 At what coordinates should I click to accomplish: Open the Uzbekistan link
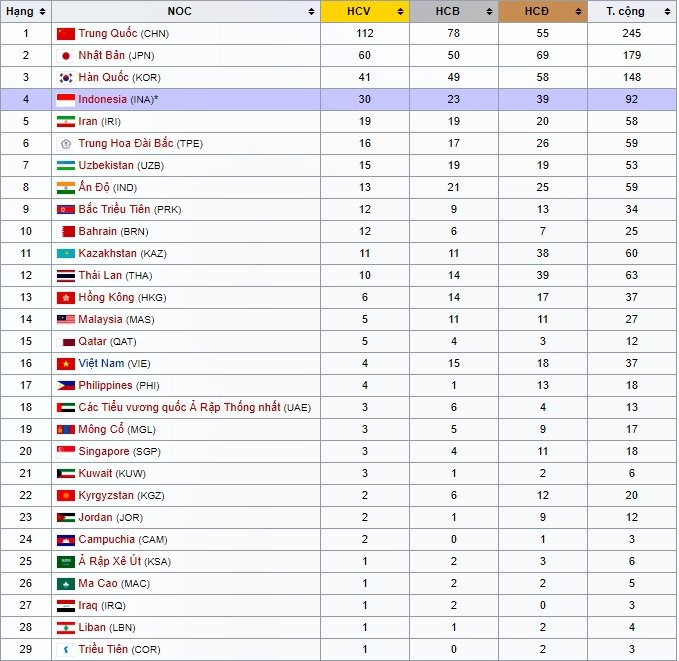tap(106, 165)
